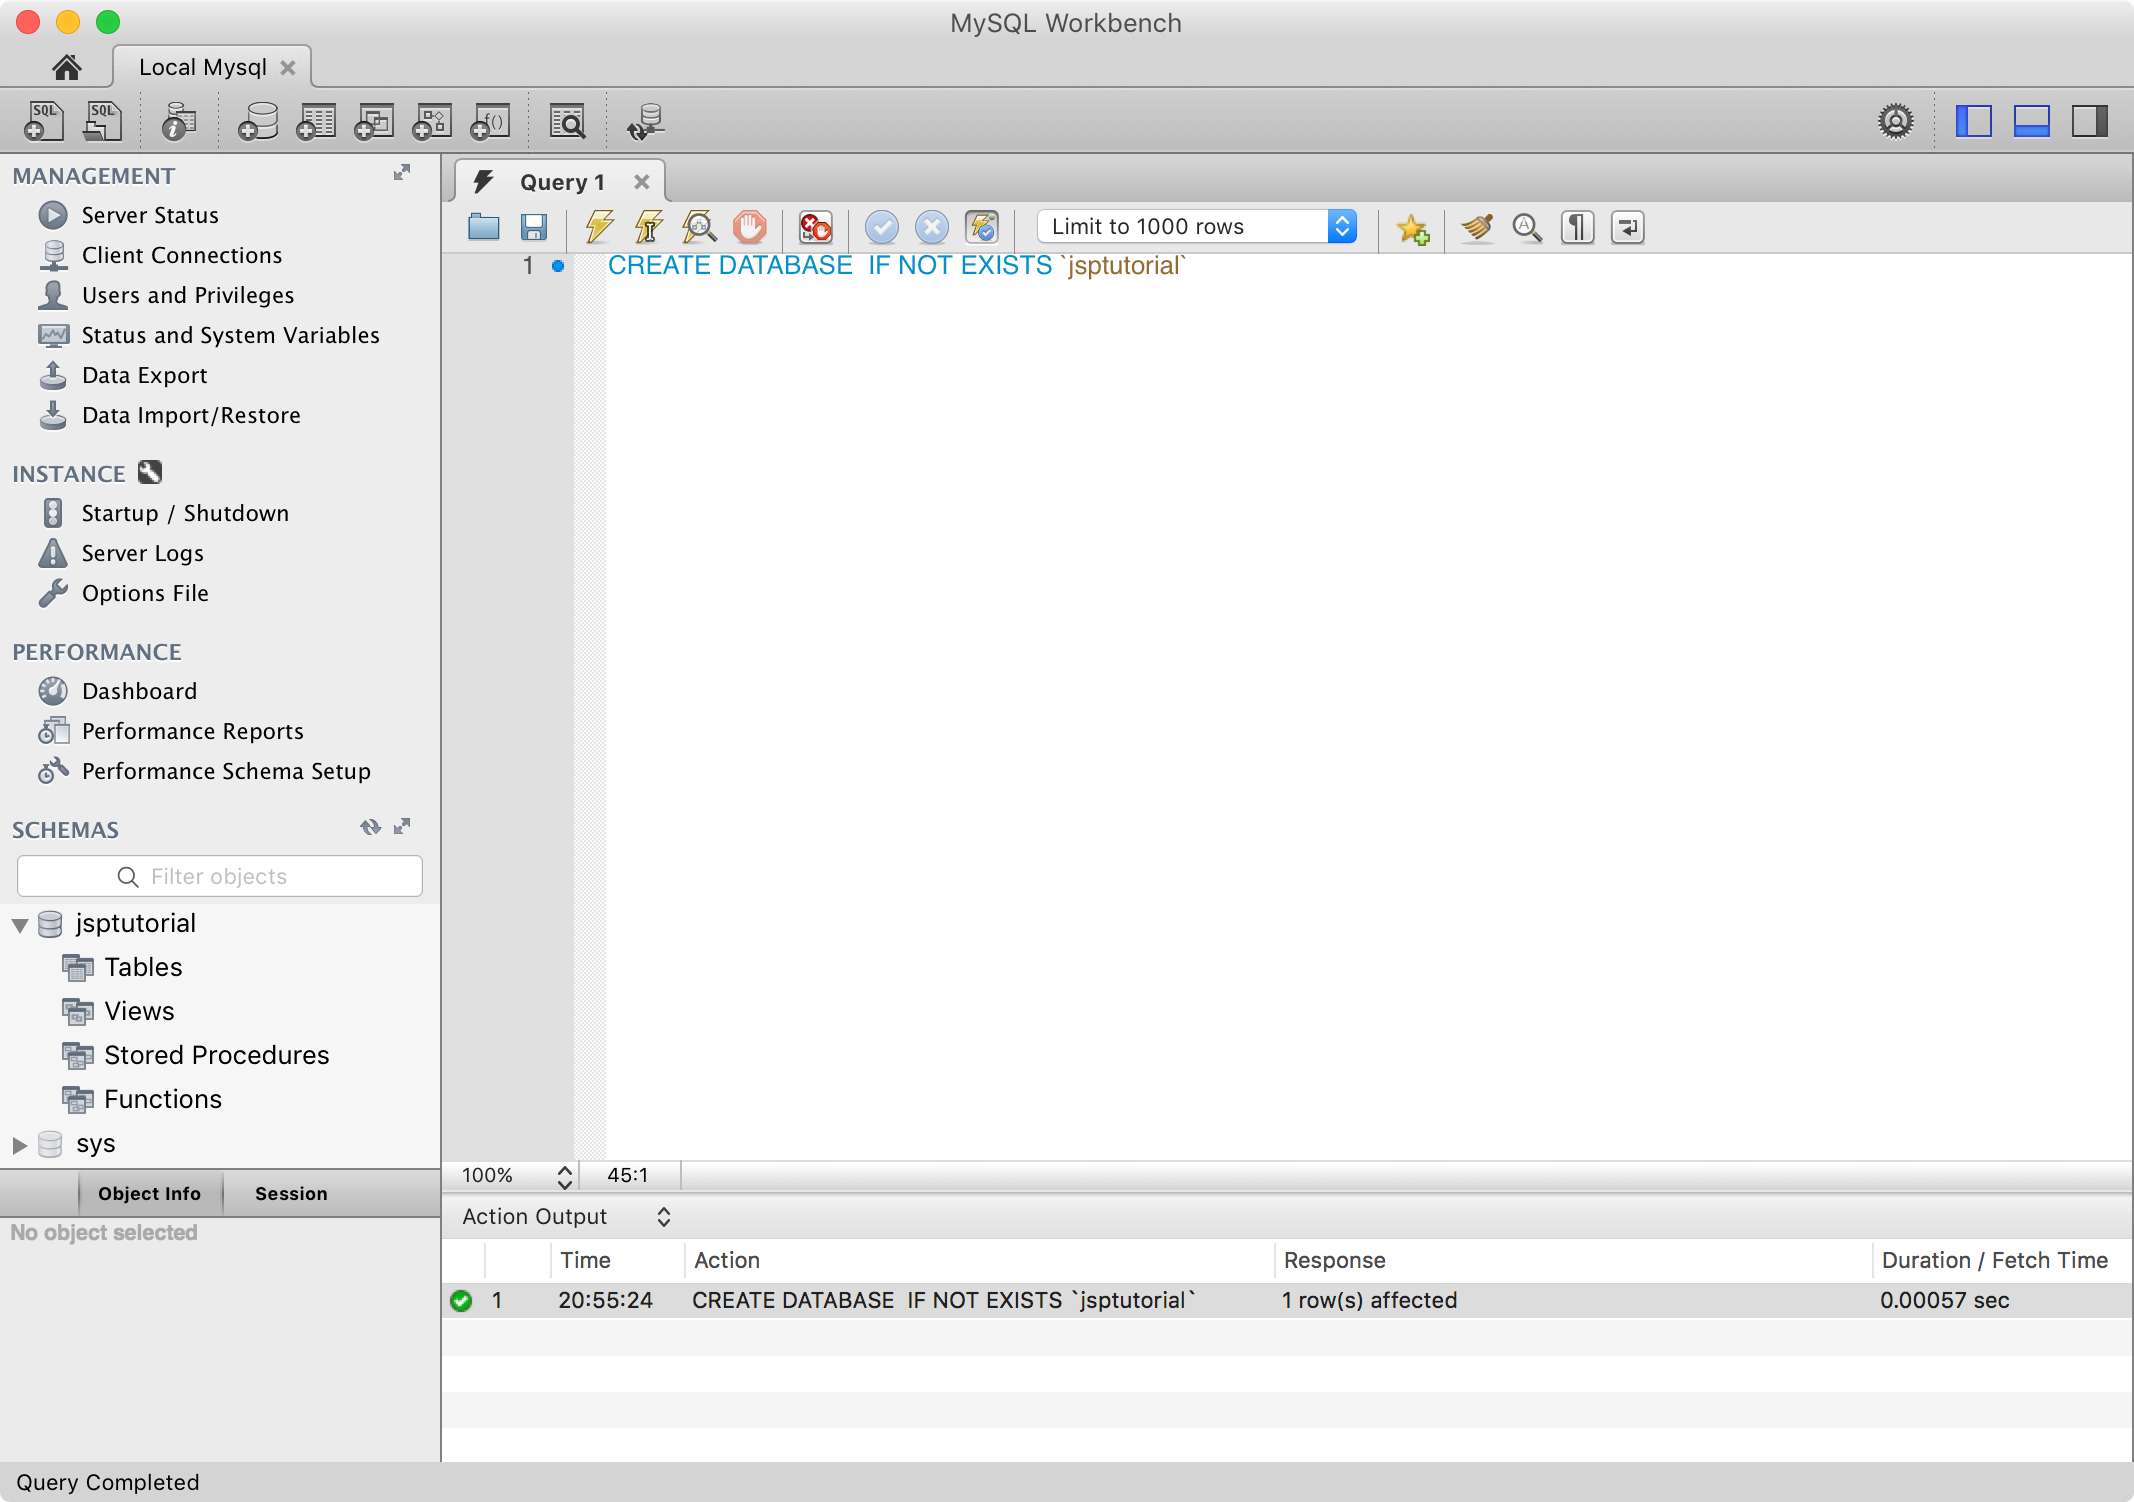This screenshot has height=1502, width=2134.
Task: Toggle bottom output panel visibility
Action: 2031,121
